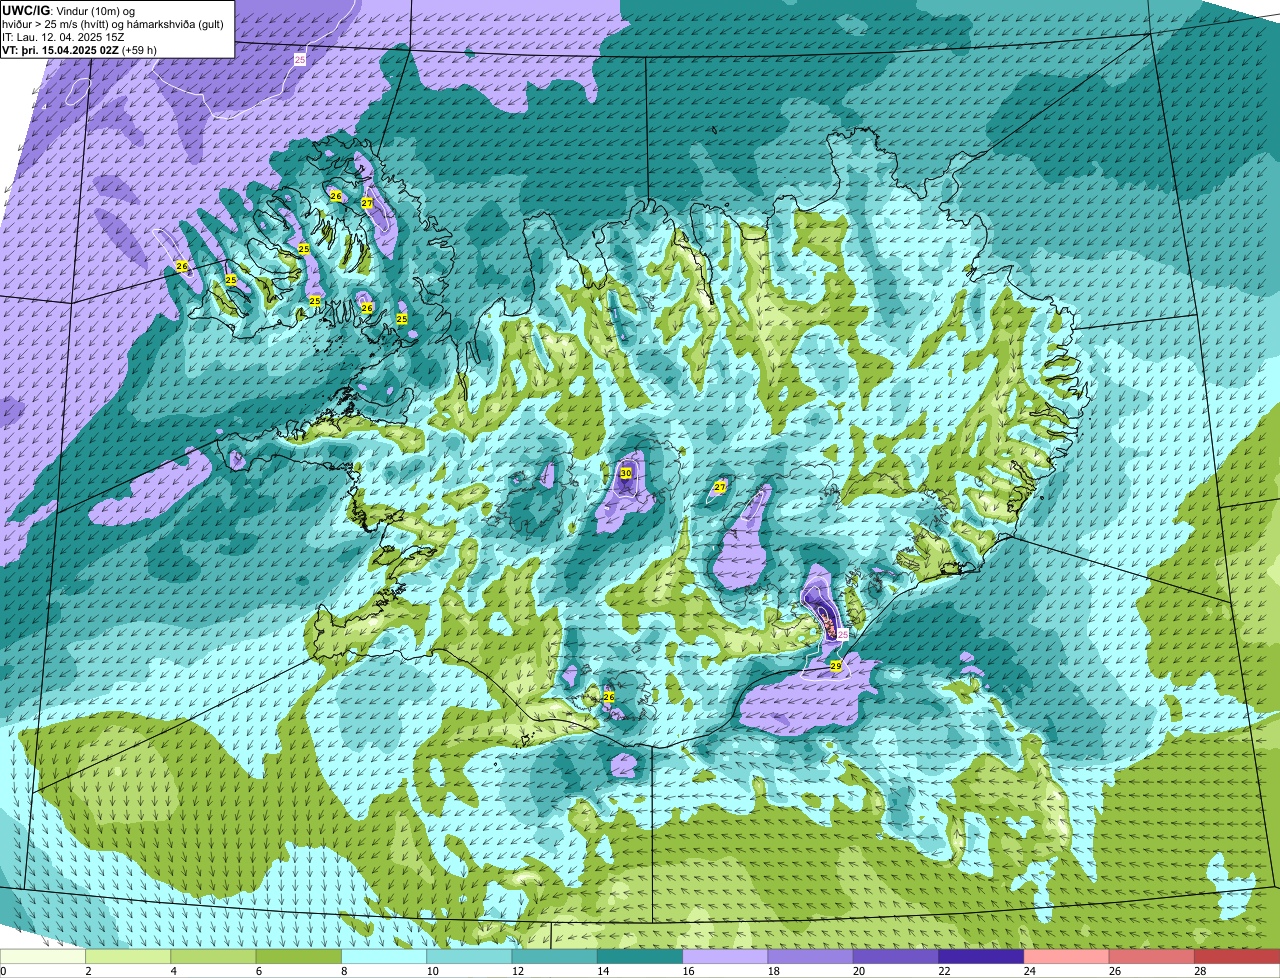This screenshot has height=978, width=1280.
Task: Click the legend tick label 2
Action: [x=87, y=971]
